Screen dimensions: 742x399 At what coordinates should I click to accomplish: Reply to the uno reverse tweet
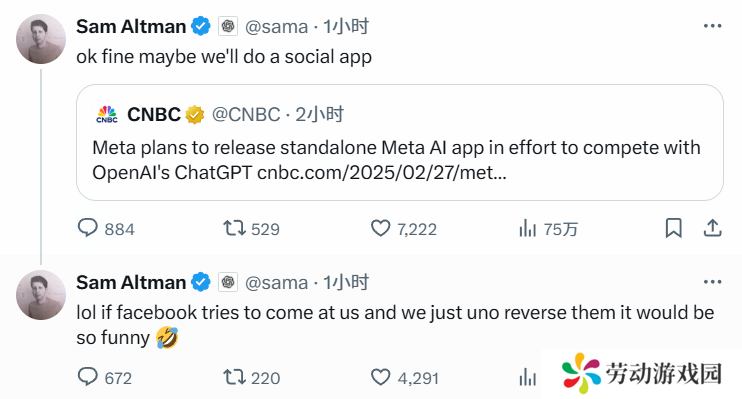point(88,377)
